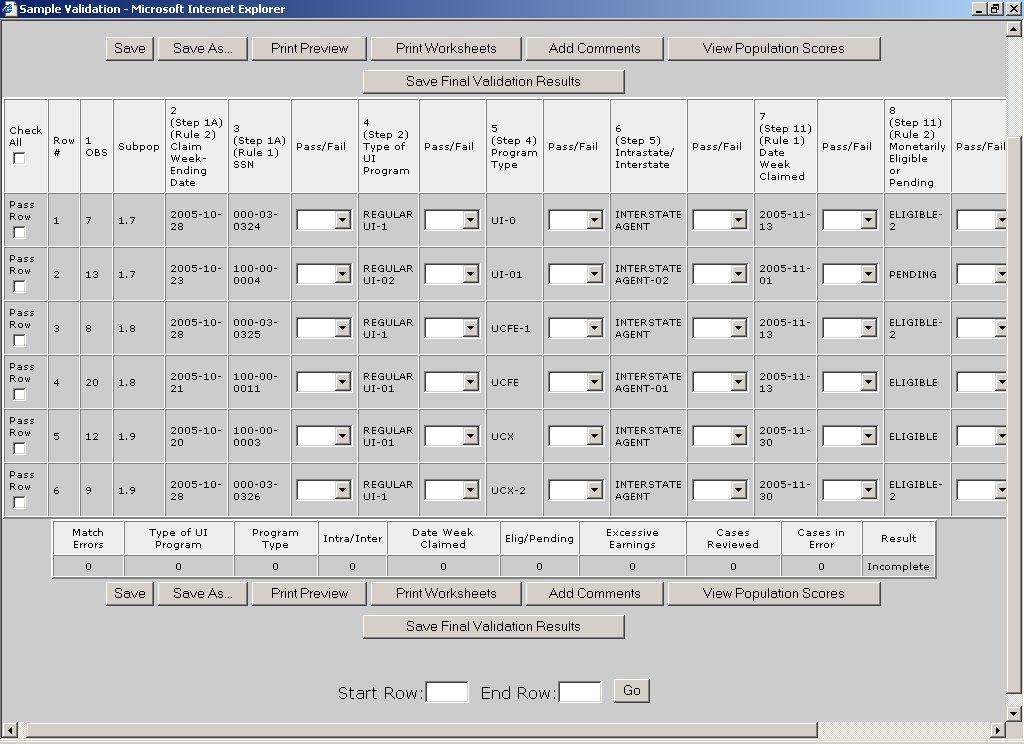Mark Pass Row checkbox for row 6
Screen dimensions: 1024x744
(19, 503)
